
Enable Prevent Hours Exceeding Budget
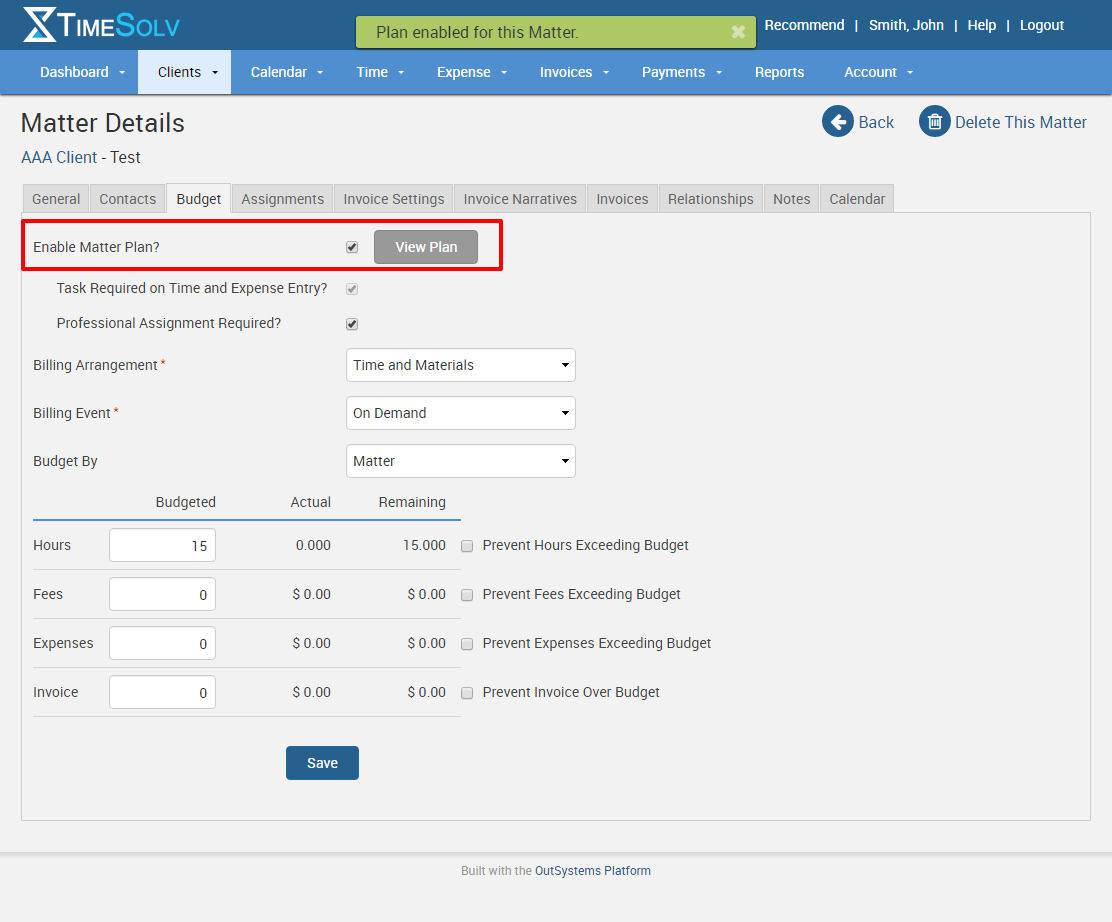467,546
